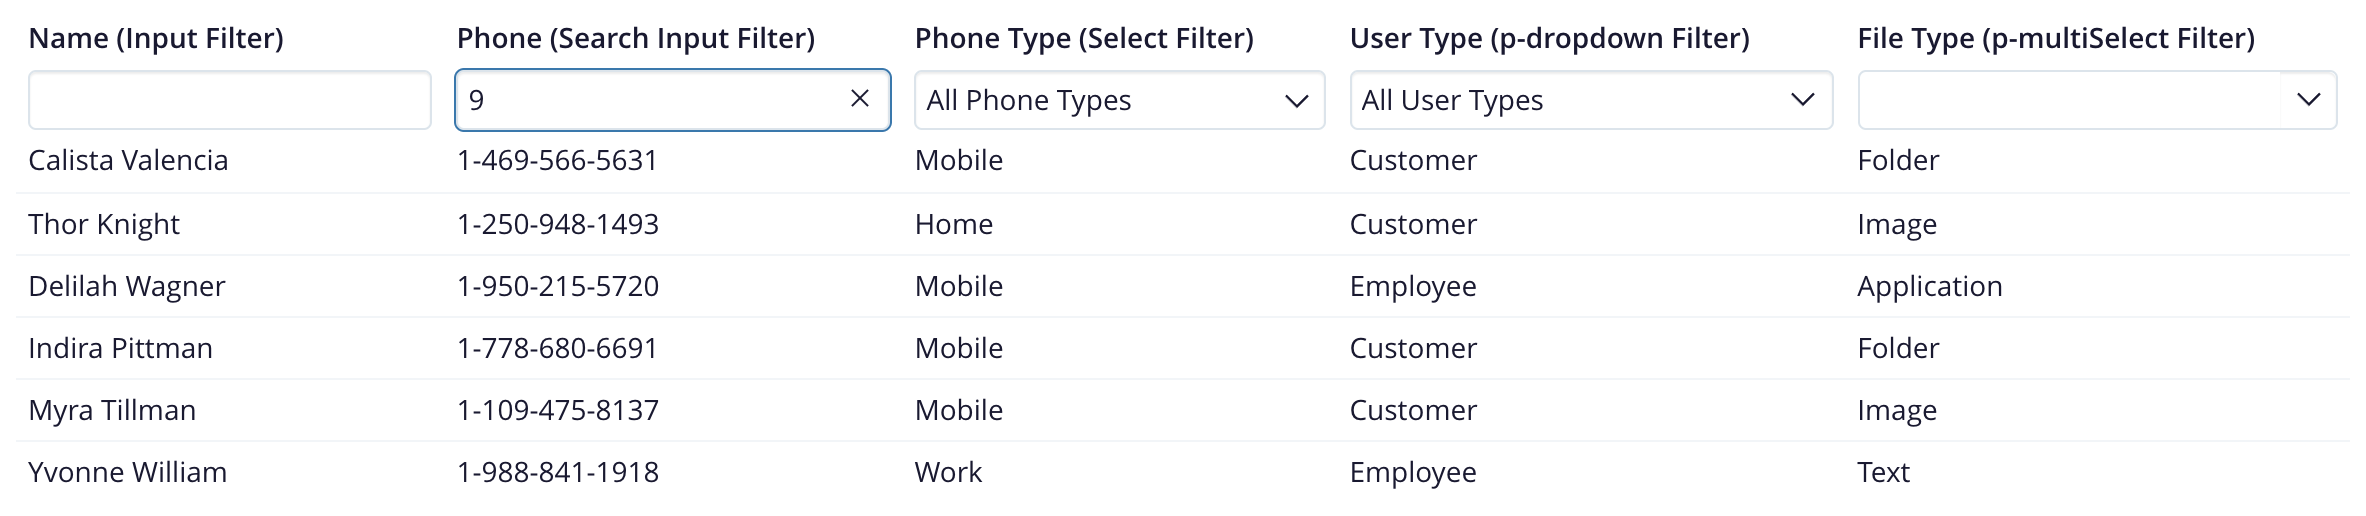This screenshot has height=516, width=2366.
Task: Clear the phone search input with X
Action: coord(859,99)
